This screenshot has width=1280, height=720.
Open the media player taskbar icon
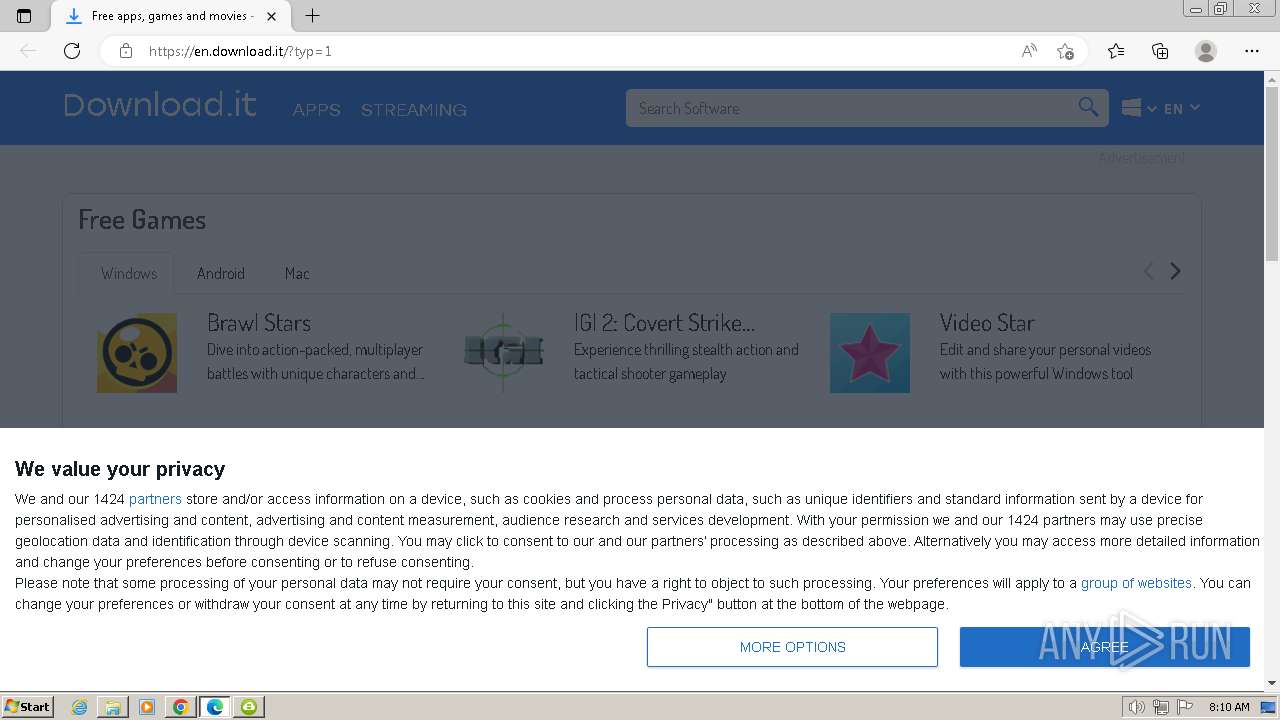click(147, 707)
